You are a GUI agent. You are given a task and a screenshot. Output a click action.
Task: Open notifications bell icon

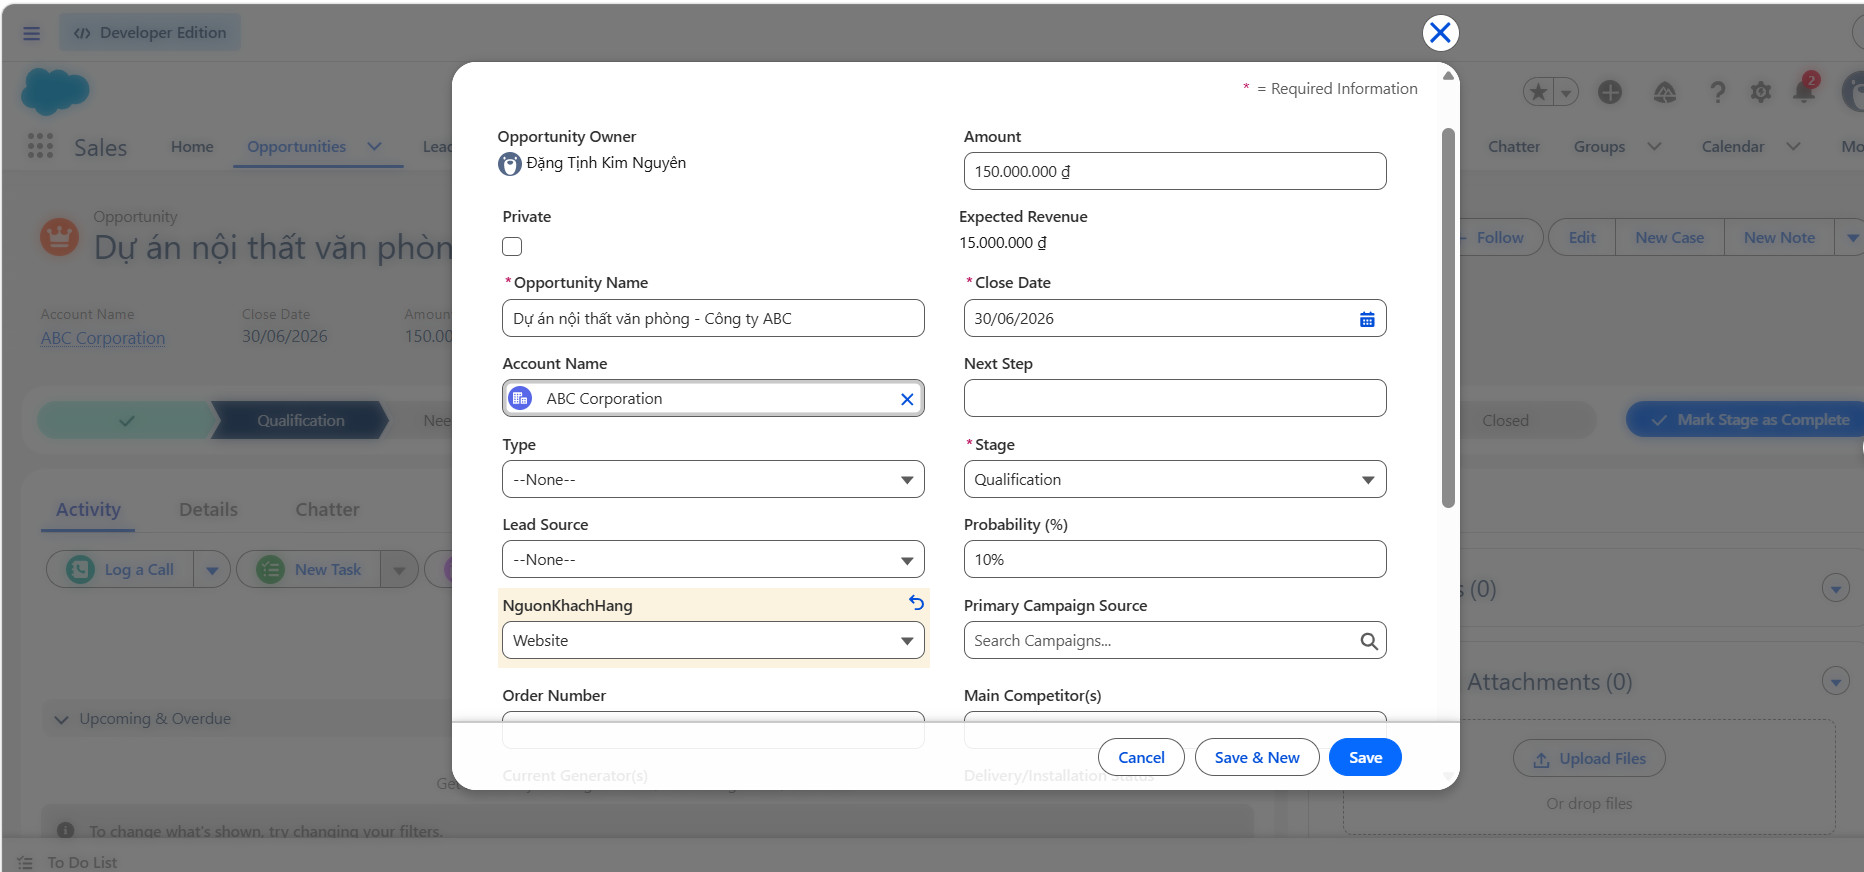pos(1804,92)
